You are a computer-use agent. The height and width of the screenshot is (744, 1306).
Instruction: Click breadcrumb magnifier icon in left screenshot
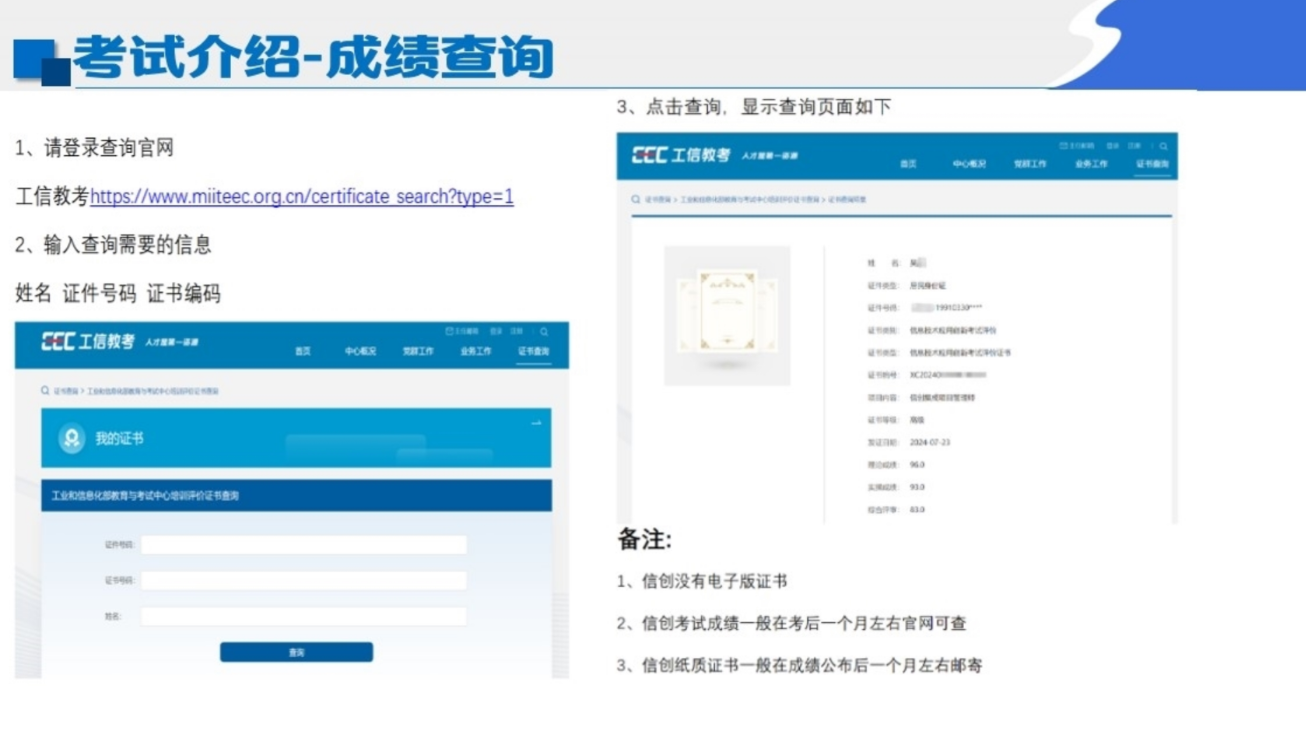[x=45, y=391]
